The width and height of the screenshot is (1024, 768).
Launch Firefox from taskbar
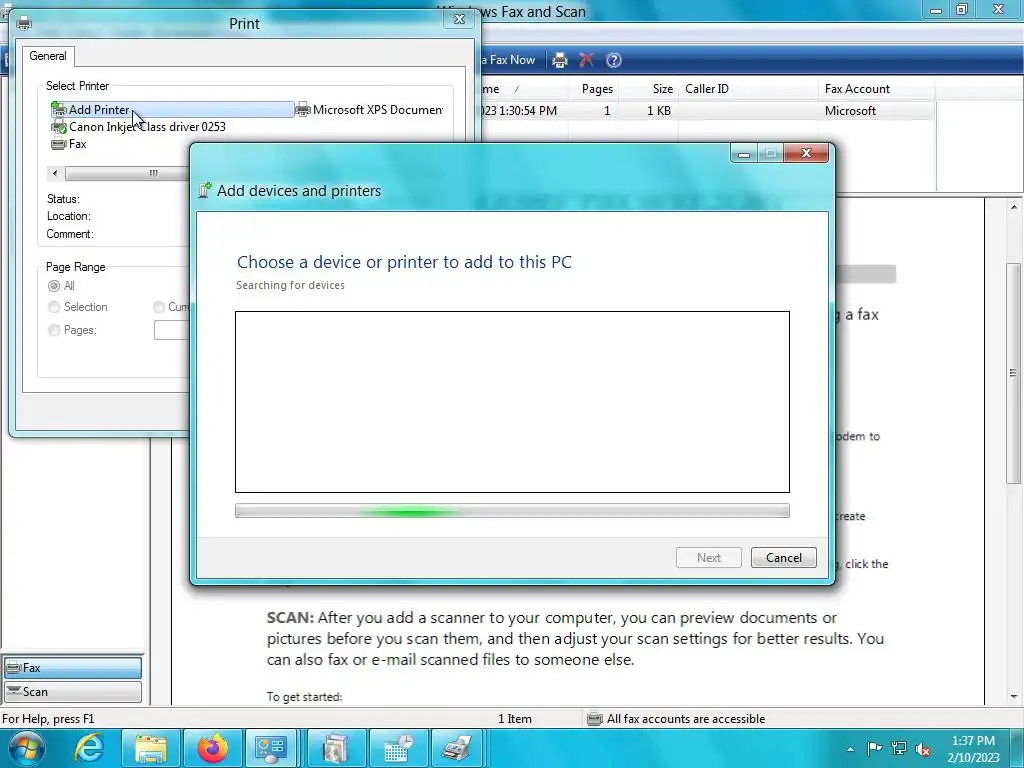click(213, 748)
